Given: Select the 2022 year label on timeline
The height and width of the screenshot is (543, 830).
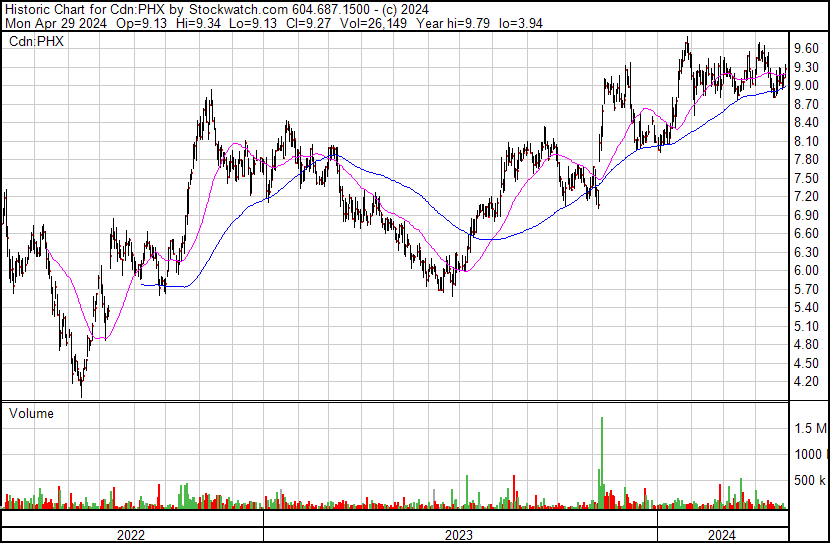Looking at the screenshot, I should [x=131, y=535].
